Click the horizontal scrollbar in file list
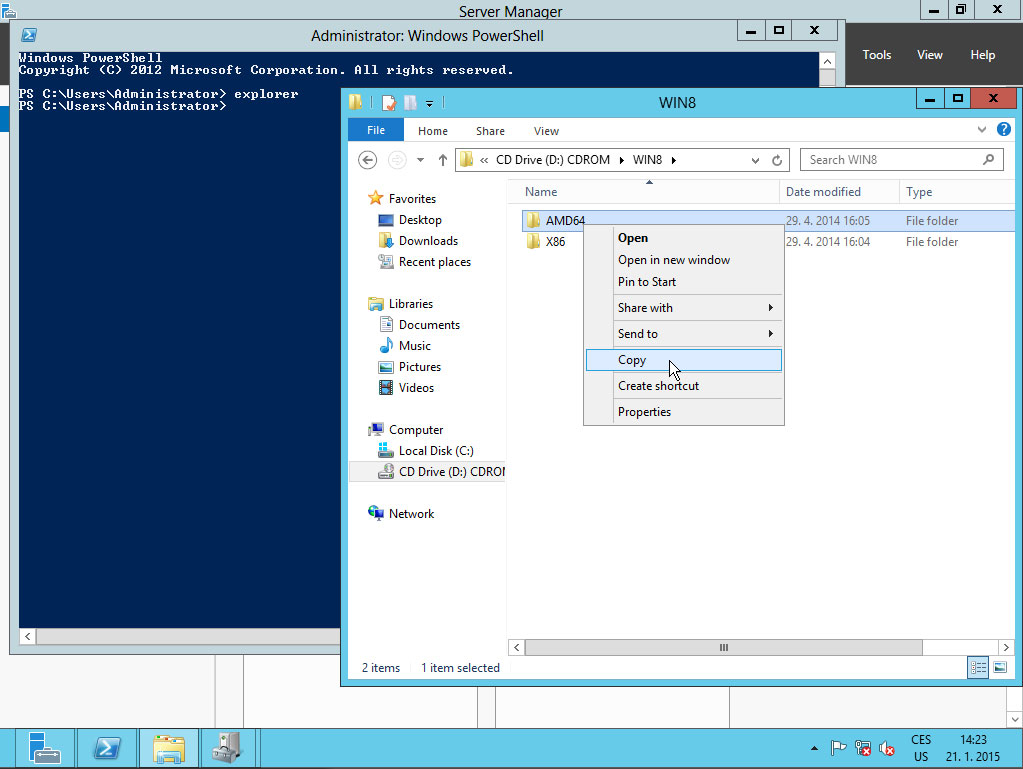 coord(724,647)
